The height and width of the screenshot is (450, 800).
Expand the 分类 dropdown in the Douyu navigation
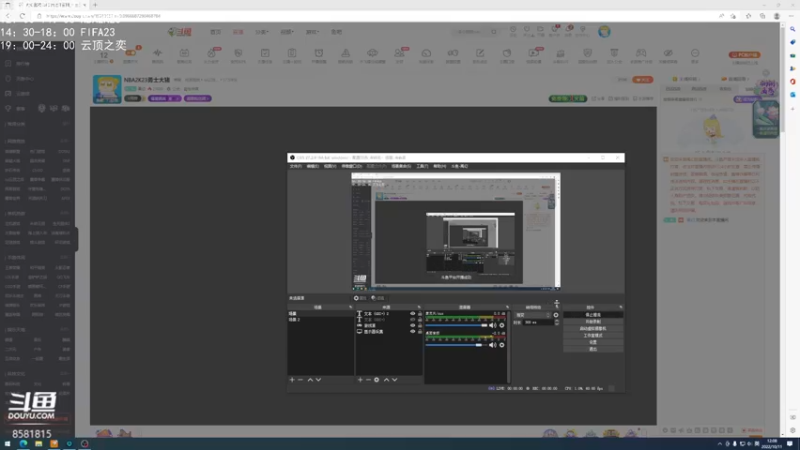262,32
